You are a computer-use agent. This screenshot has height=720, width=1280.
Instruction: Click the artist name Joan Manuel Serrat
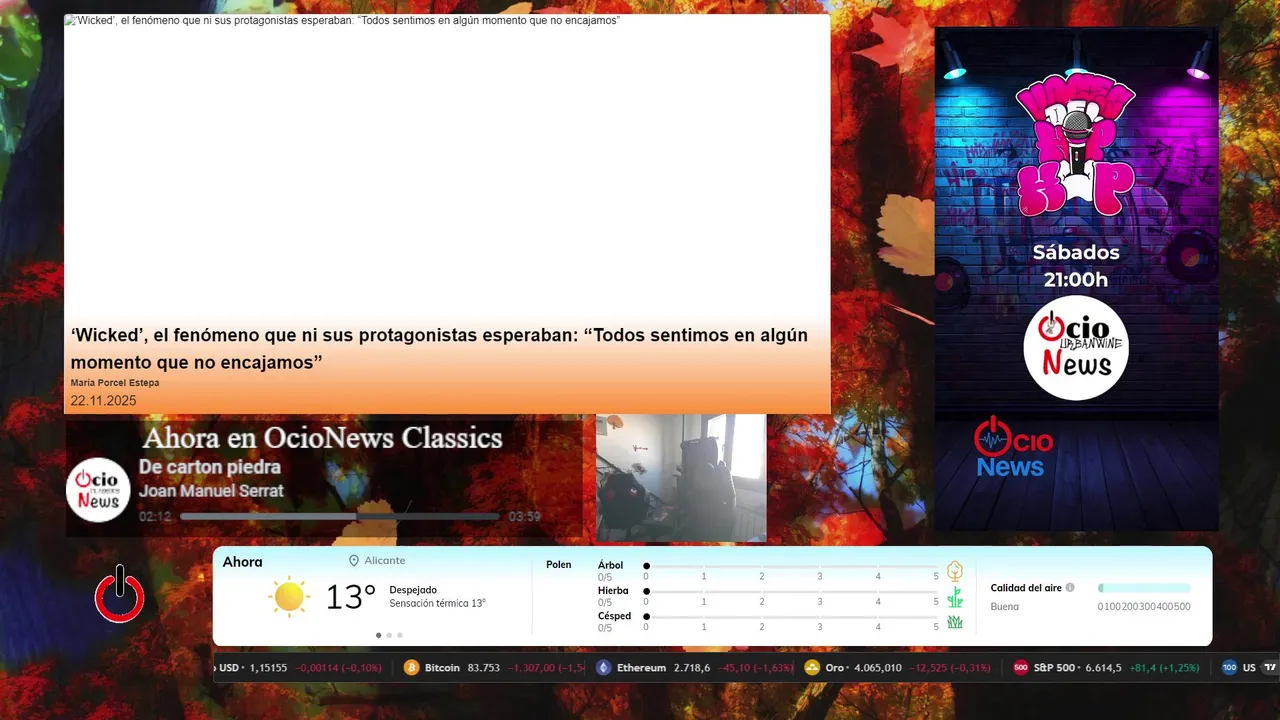click(211, 491)
